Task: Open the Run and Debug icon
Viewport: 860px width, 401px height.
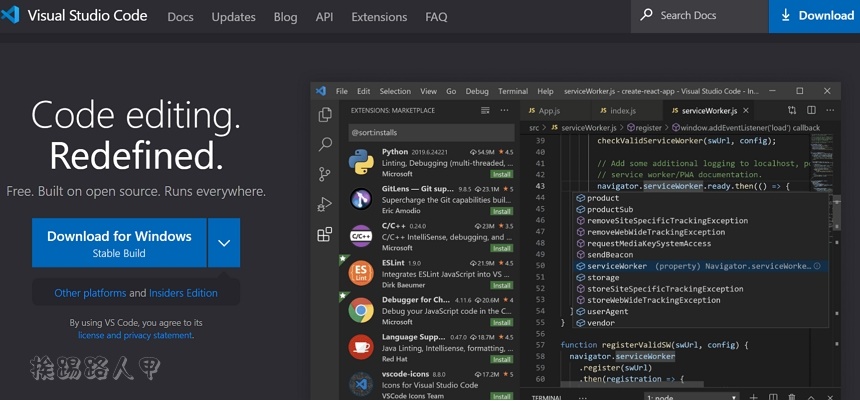Action: pos(325,205)
